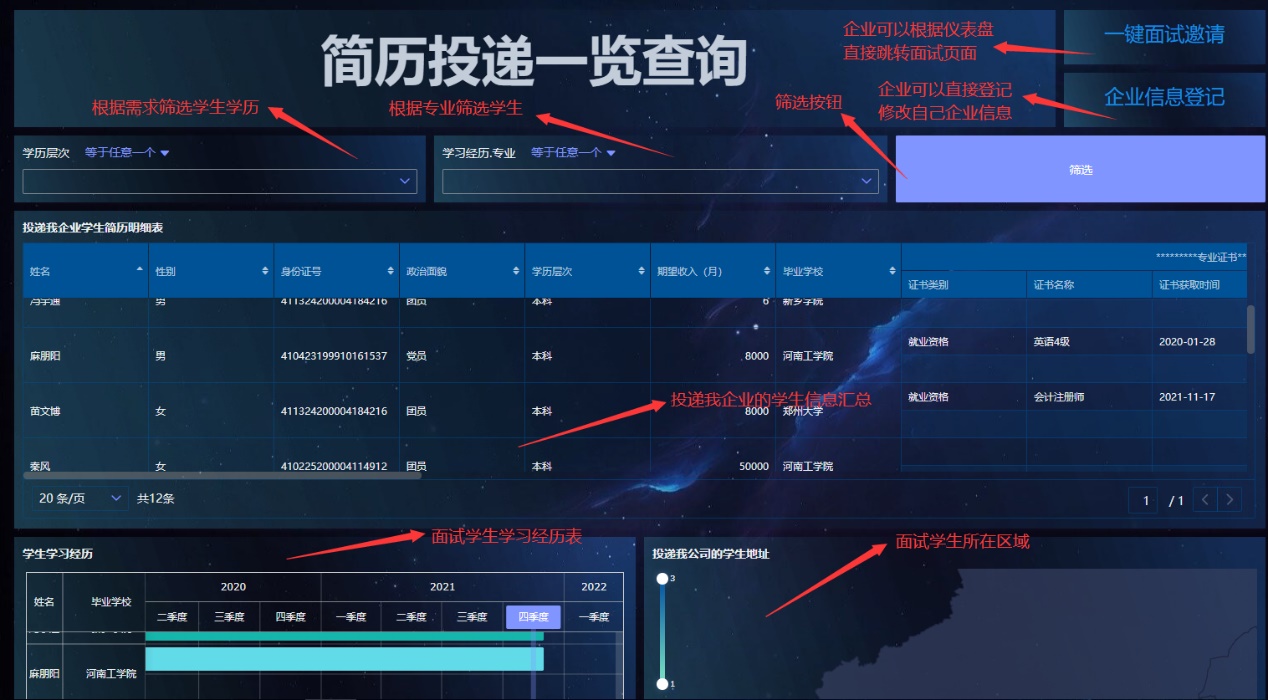Click the page number input field
Screen dimensions: 1268x700
coord(1145,500)
